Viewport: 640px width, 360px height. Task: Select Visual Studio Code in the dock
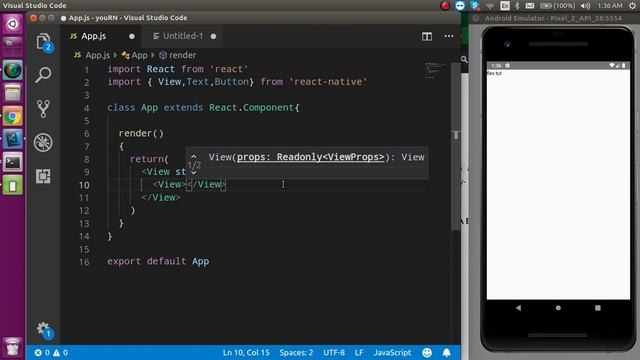click(13, 139)
